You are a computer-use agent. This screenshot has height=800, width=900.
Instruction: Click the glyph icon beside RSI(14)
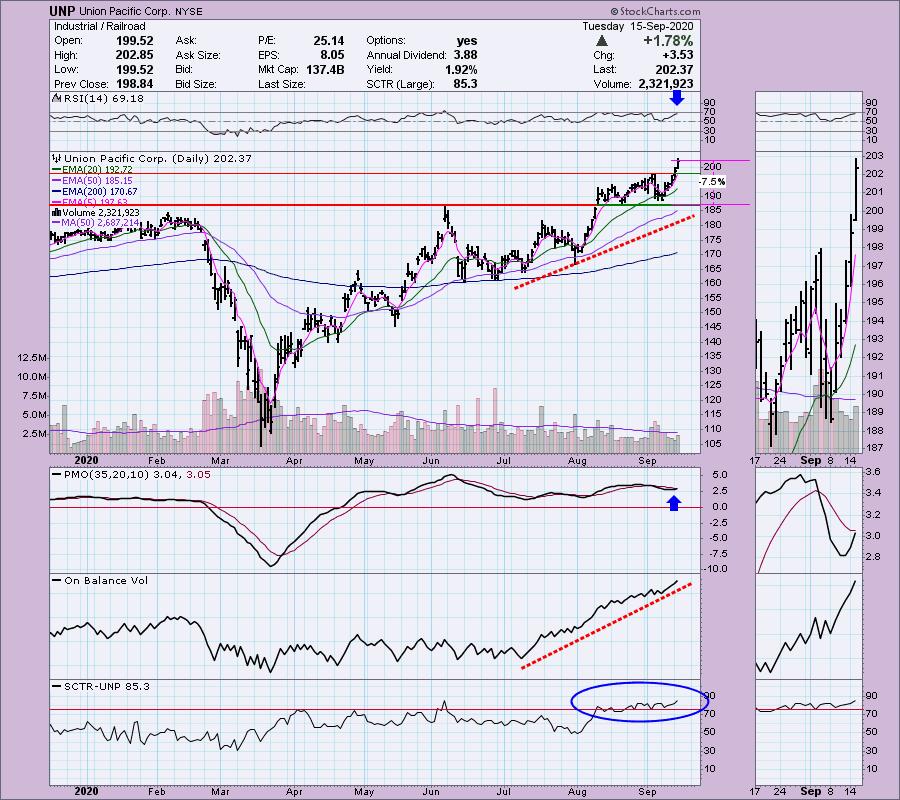57,99
